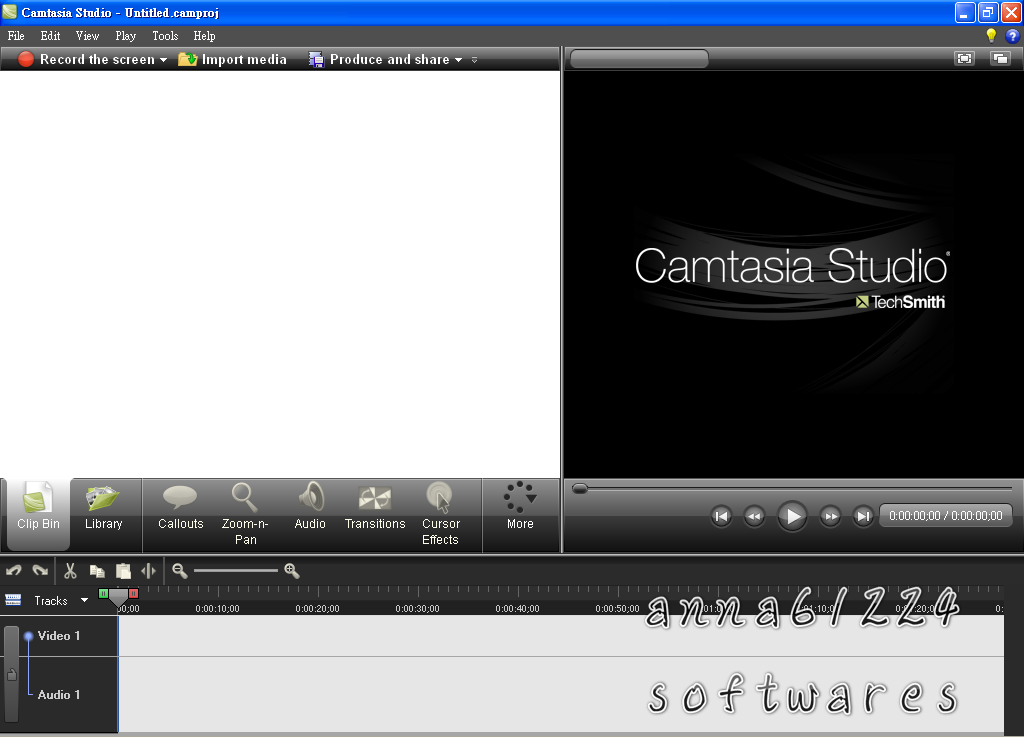The width and height of the screenshot is (1024, 738).
Task: Click the gray playhead on timeline
Action: [118, 598]
